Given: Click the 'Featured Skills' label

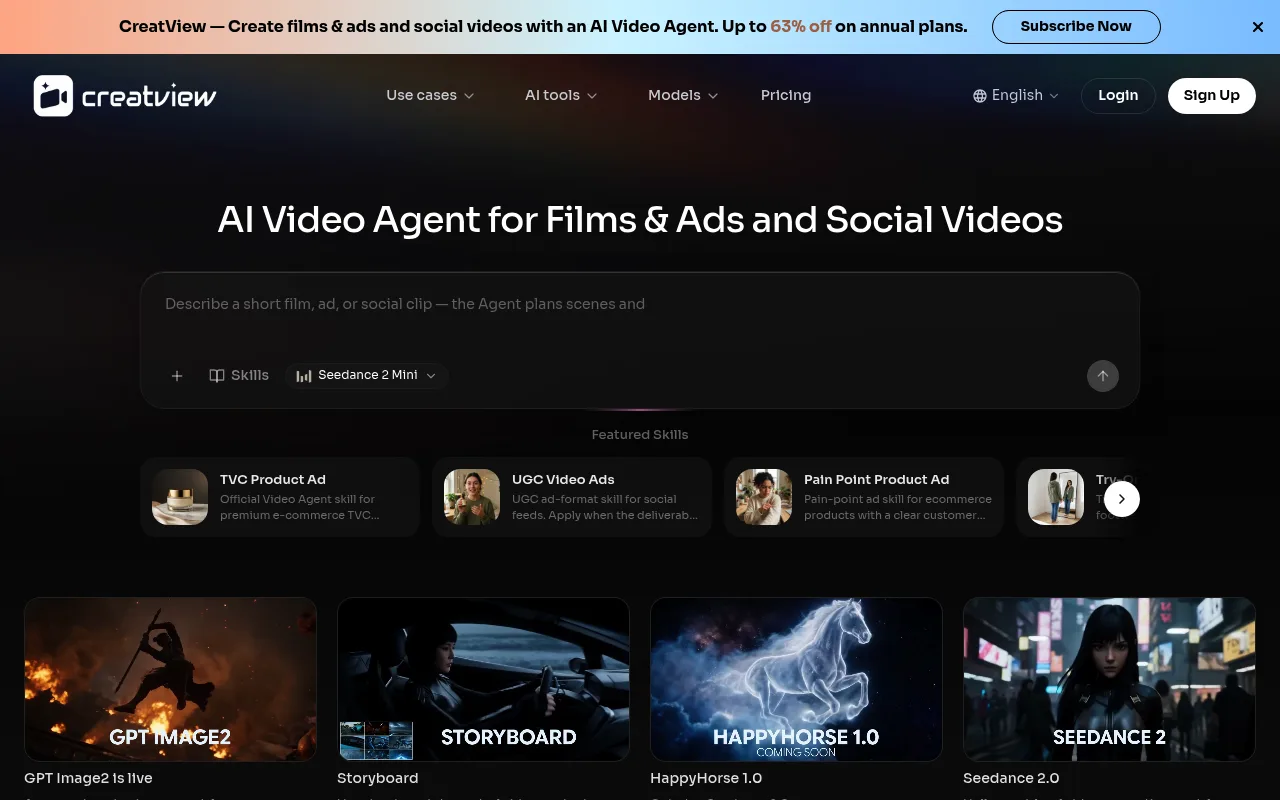Looking at the screenshot, I should coord(640,435).
